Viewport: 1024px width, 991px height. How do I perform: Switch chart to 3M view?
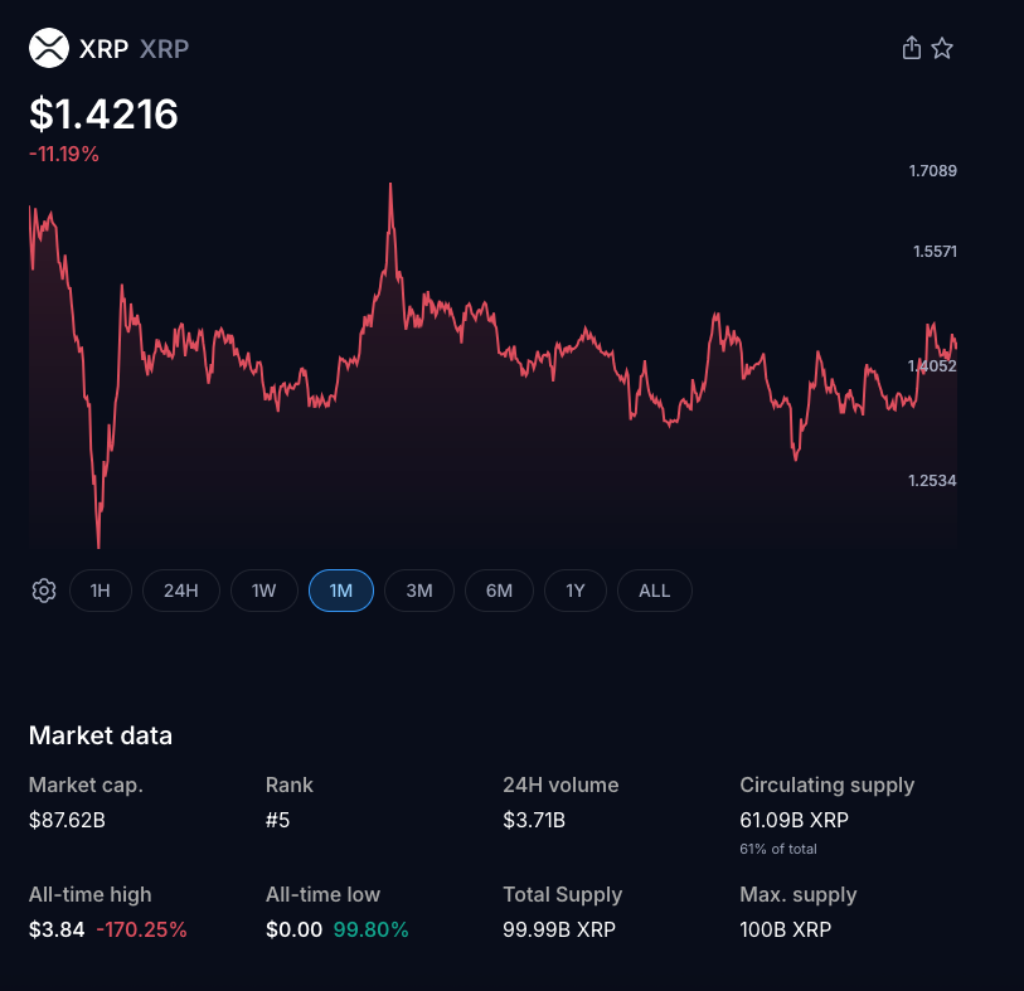coord(419,591)
